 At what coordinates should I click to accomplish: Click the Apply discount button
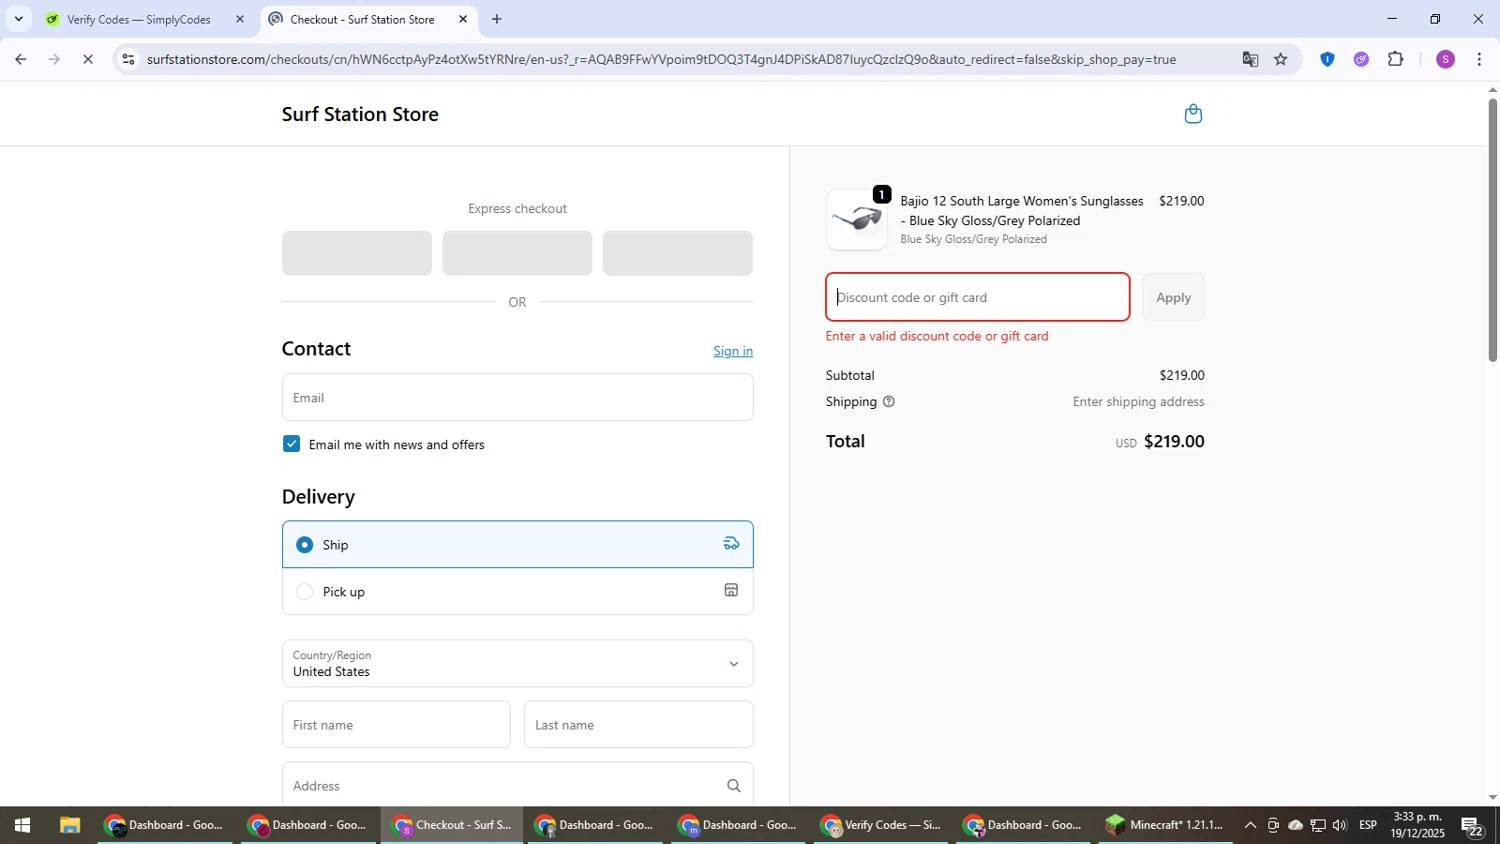pyautogui.click(x=1173, y=297)
